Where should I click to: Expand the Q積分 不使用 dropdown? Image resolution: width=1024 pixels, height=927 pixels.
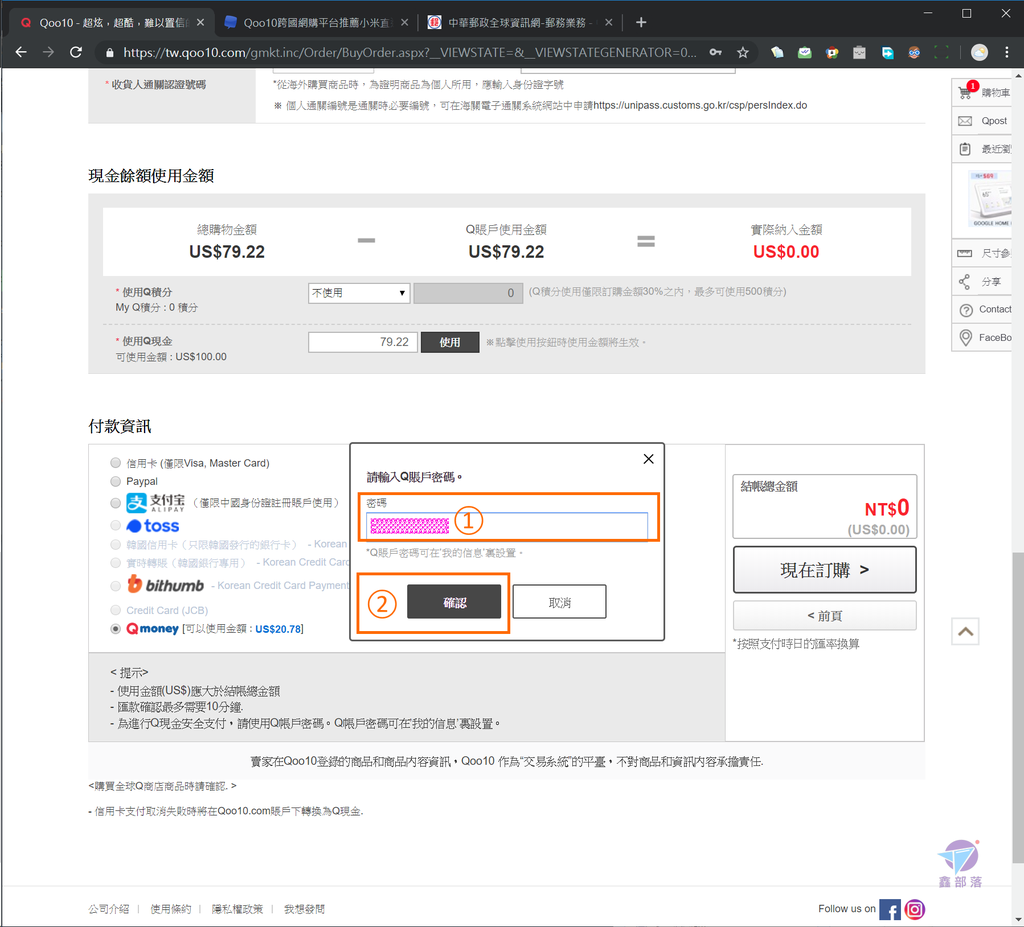(x=359, y=293)
